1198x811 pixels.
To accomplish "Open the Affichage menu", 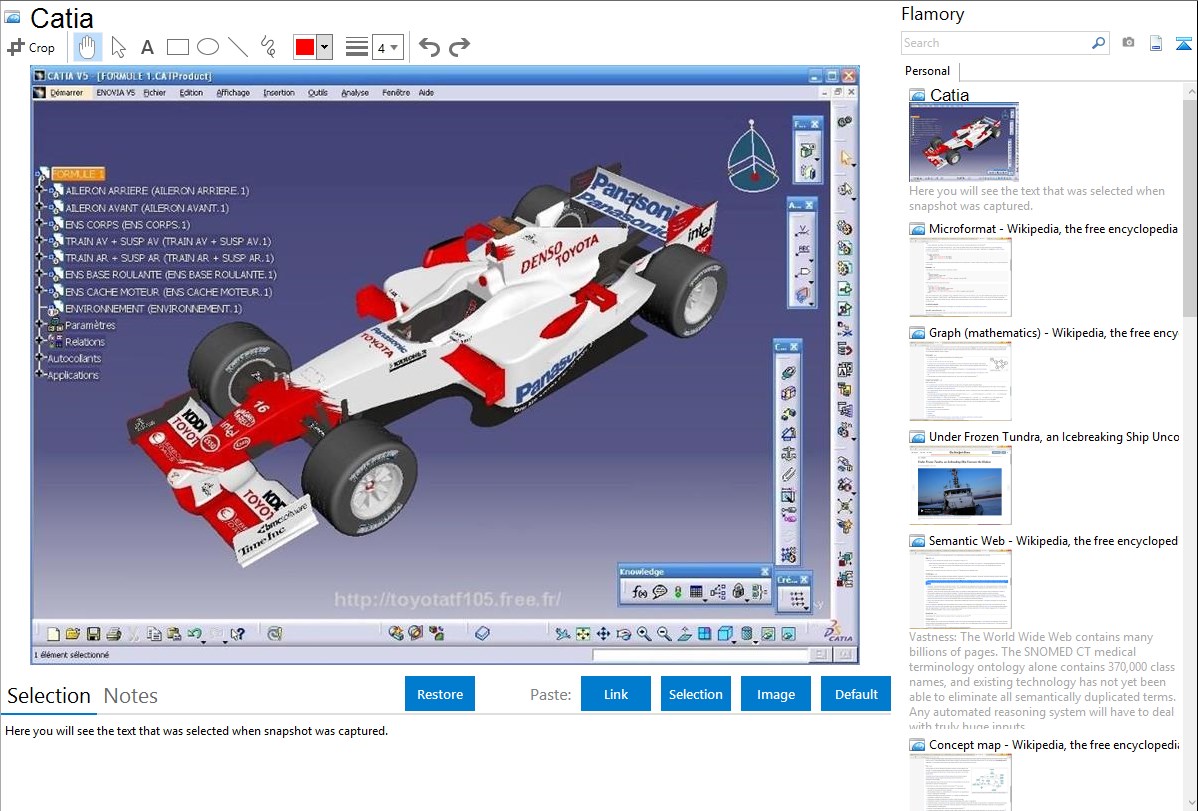I will point(233,92).
